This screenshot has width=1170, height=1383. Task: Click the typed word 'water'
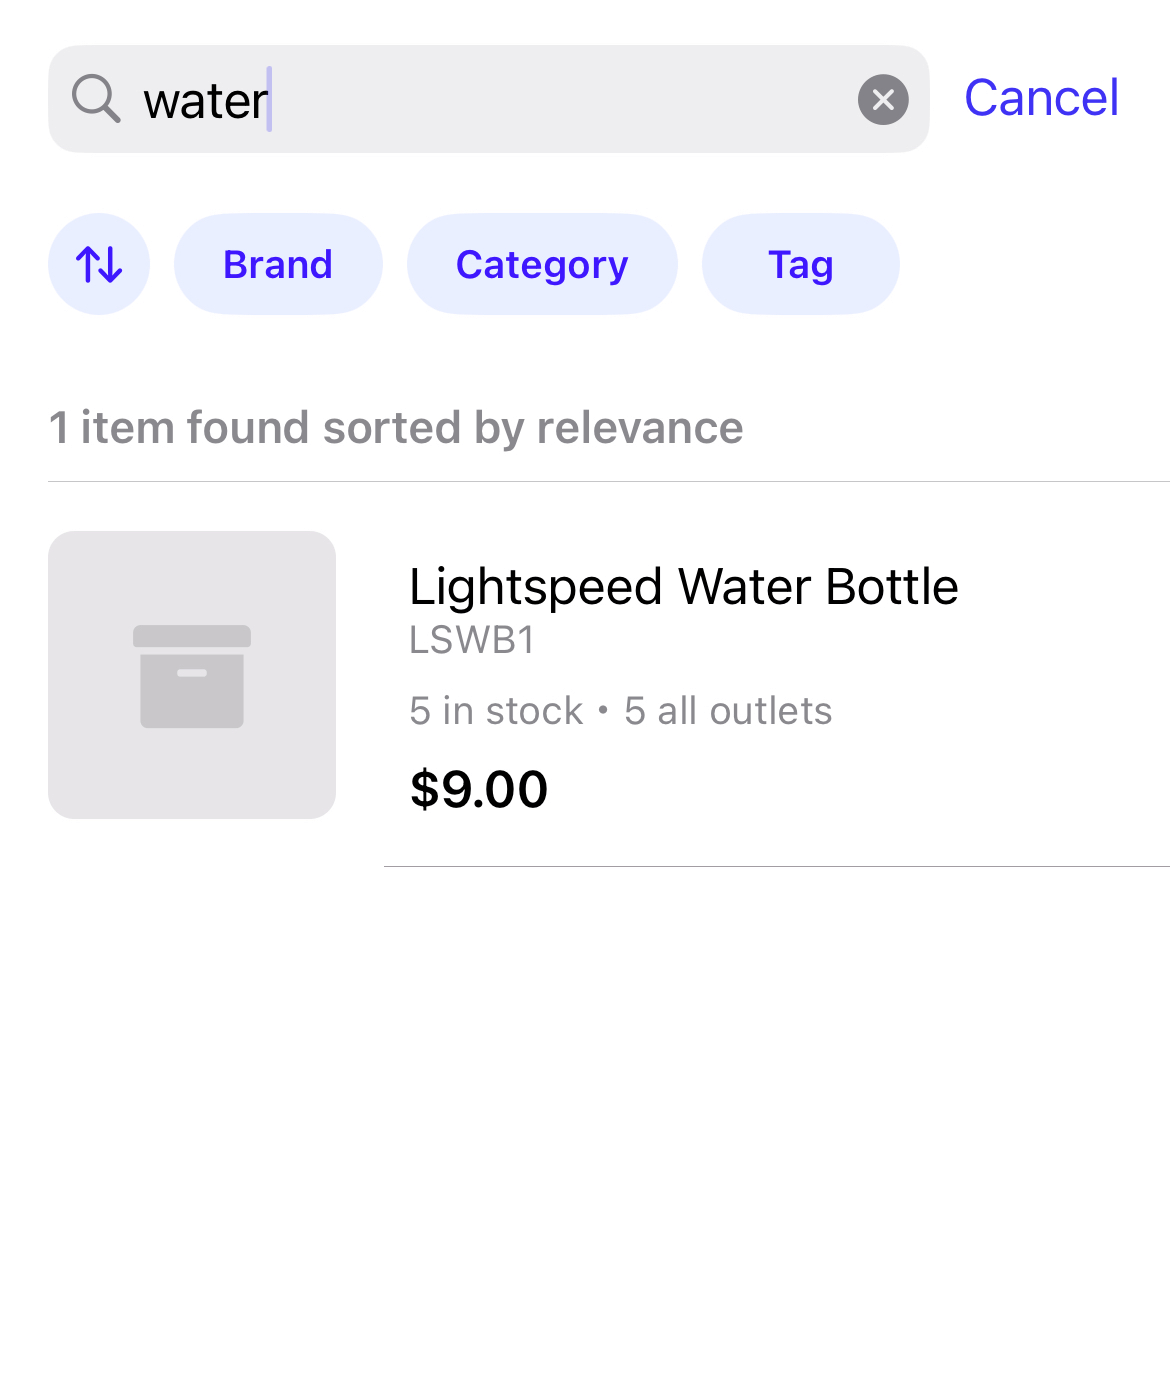205,101
